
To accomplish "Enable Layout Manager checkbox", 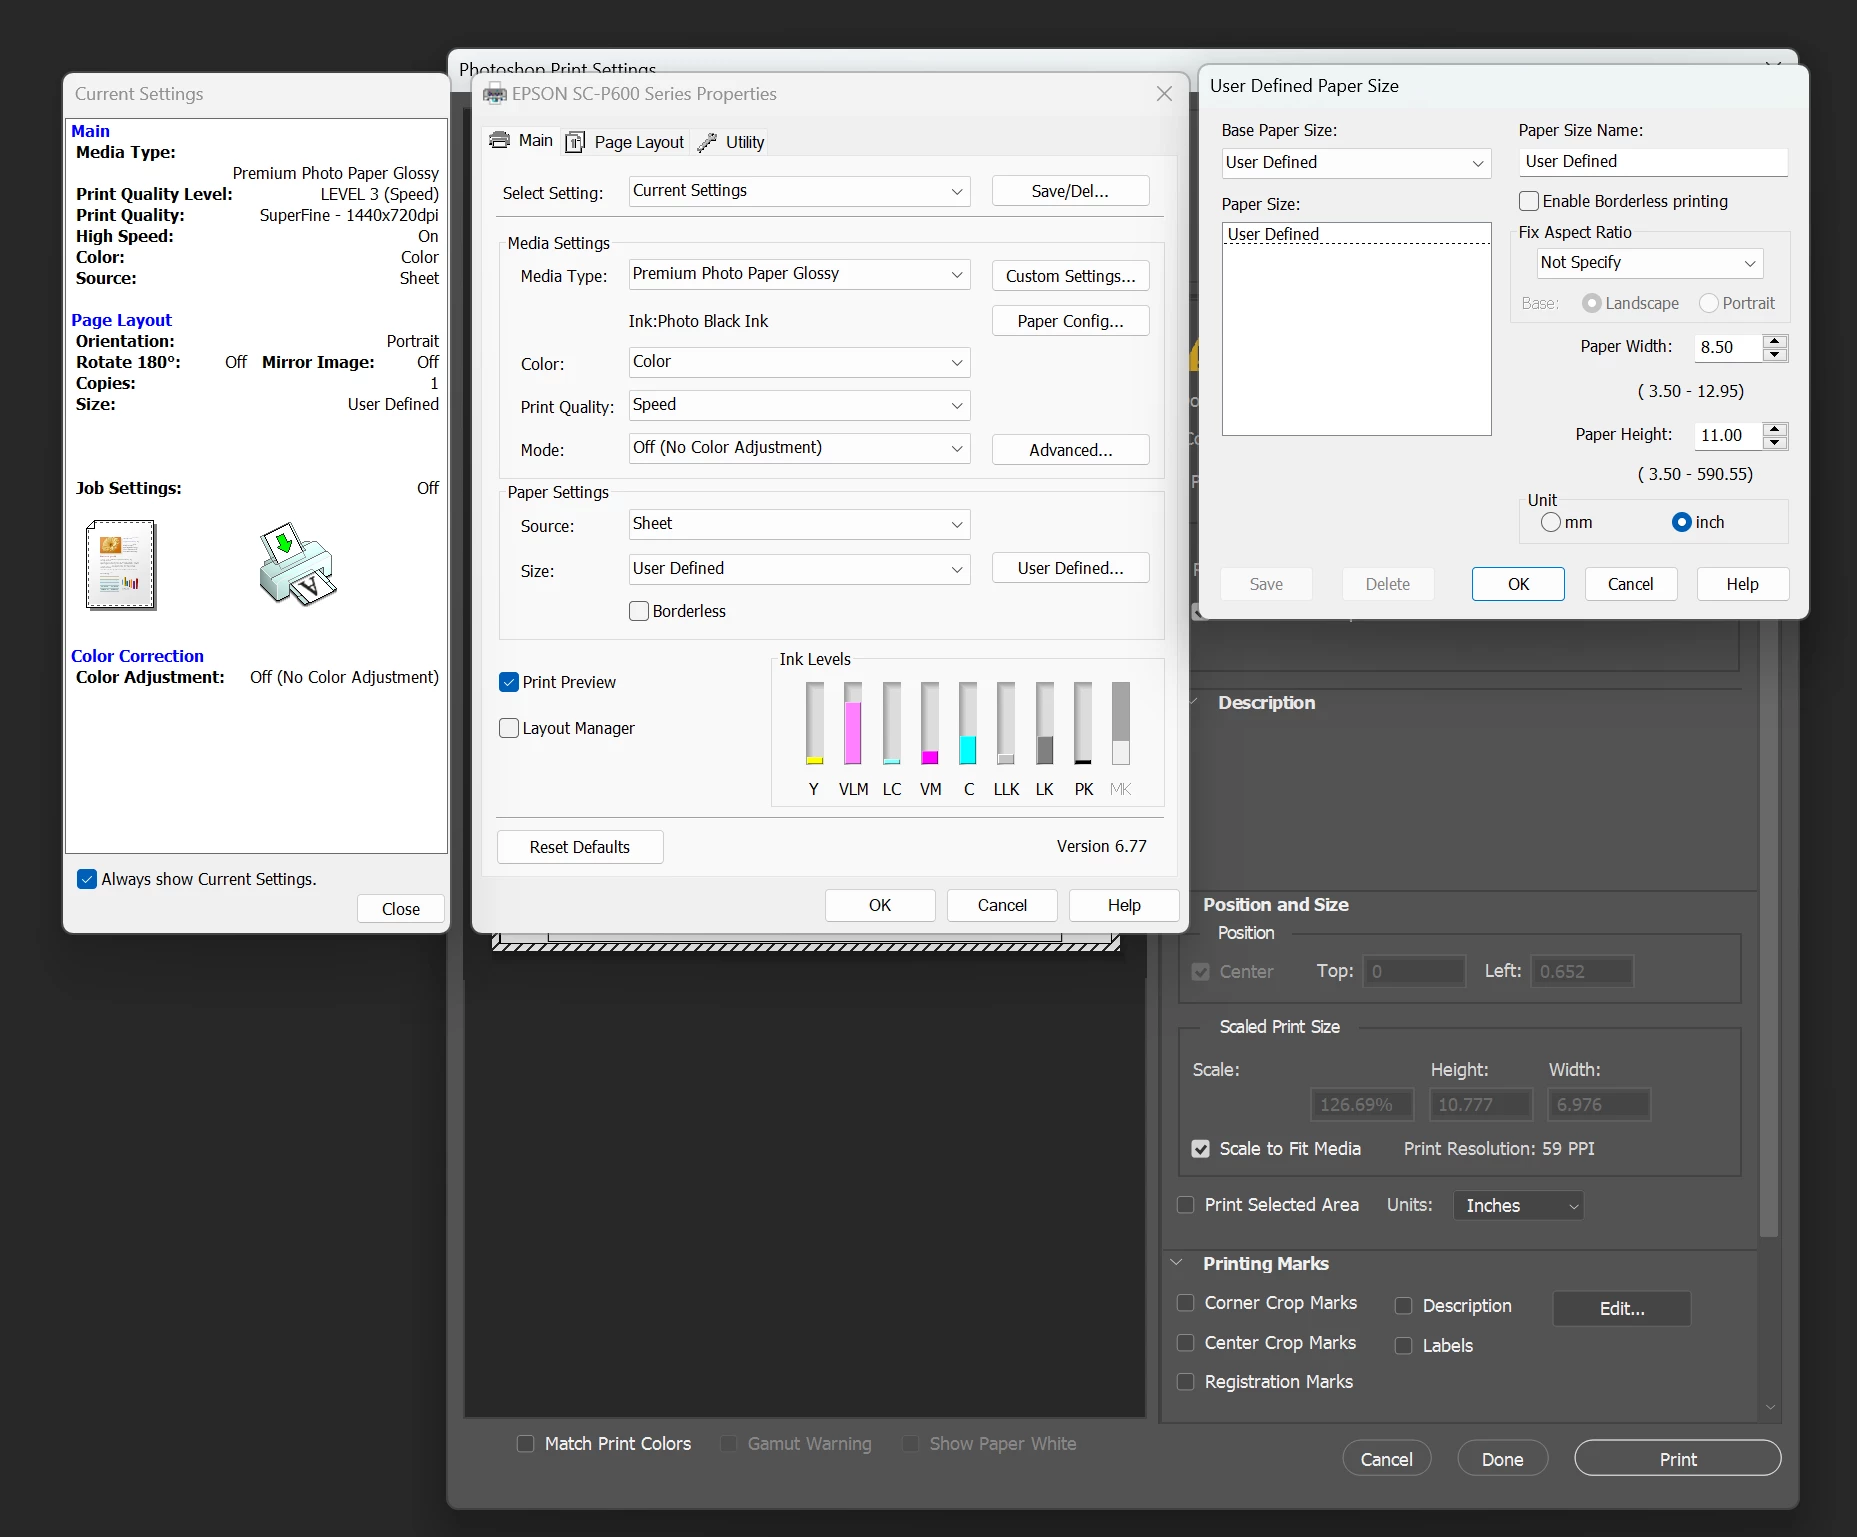I will [509, 728].
